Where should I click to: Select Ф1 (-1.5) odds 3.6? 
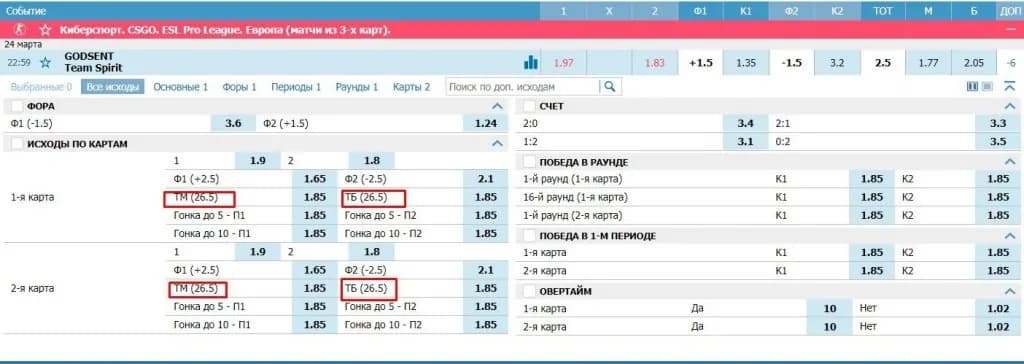point(233,124)
